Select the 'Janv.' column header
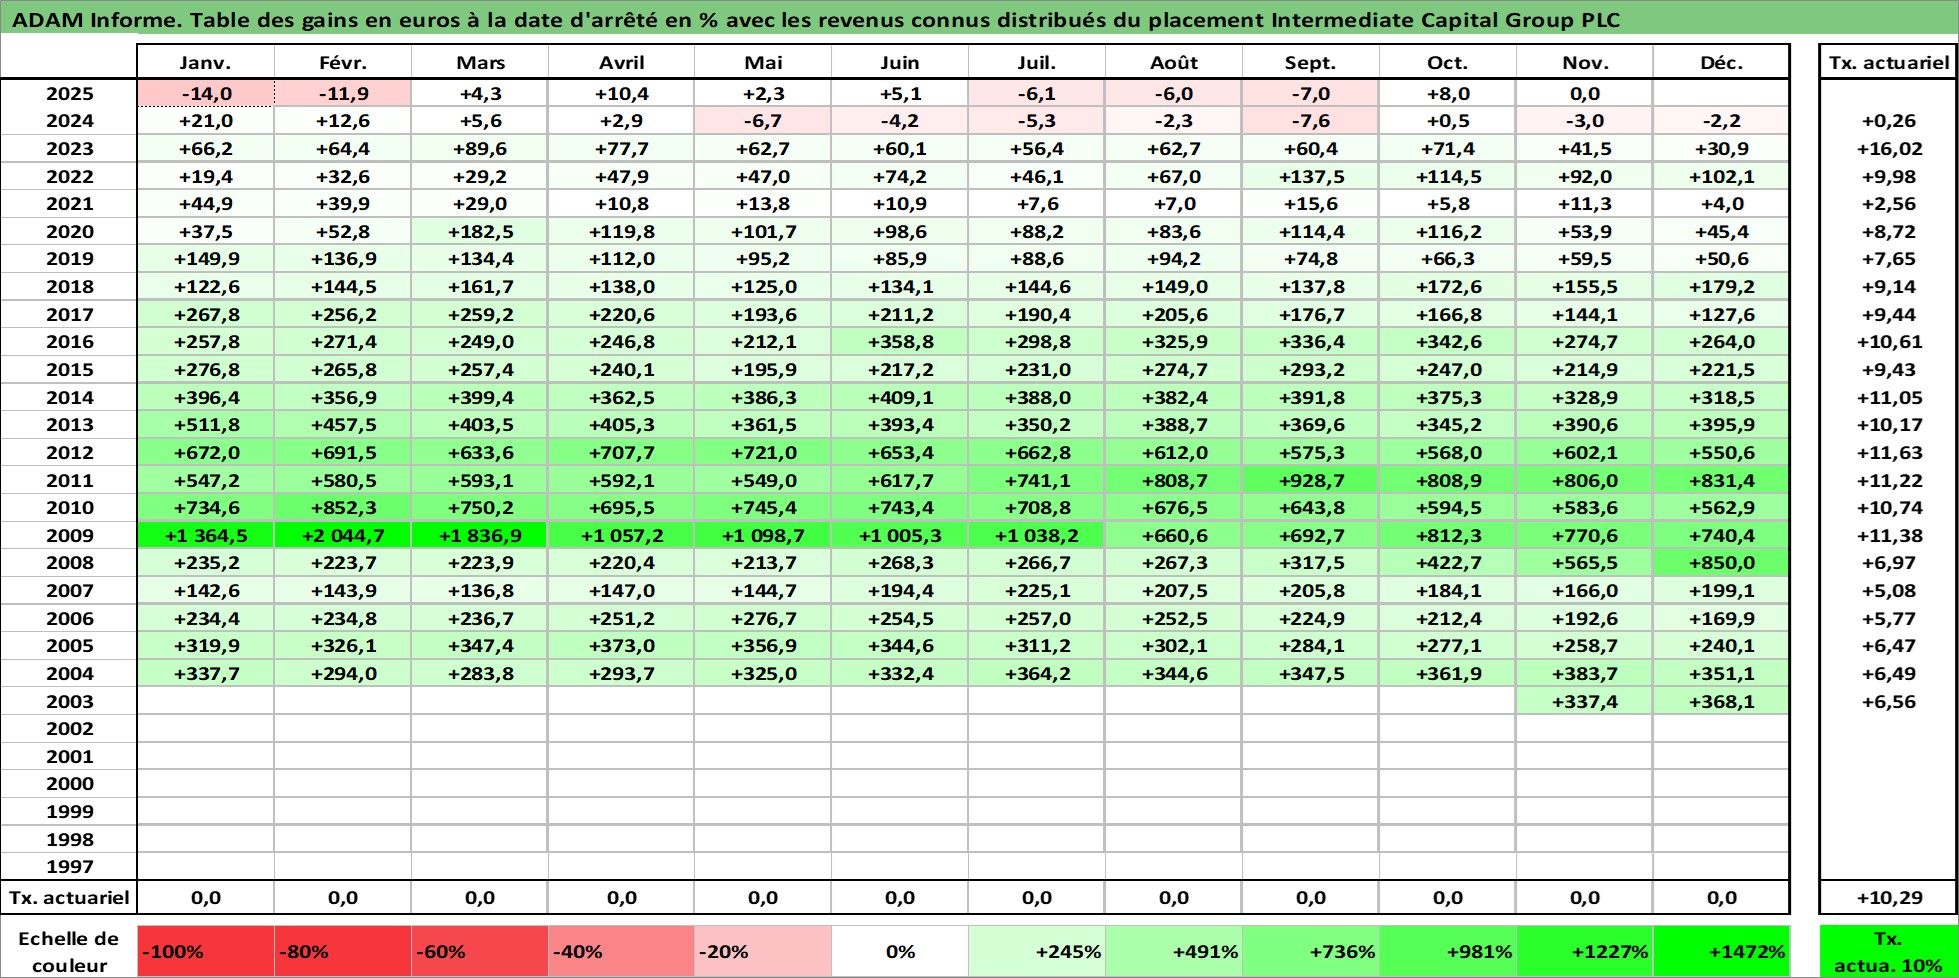This screenshot has width=1959, height=978. coord(206,62)
